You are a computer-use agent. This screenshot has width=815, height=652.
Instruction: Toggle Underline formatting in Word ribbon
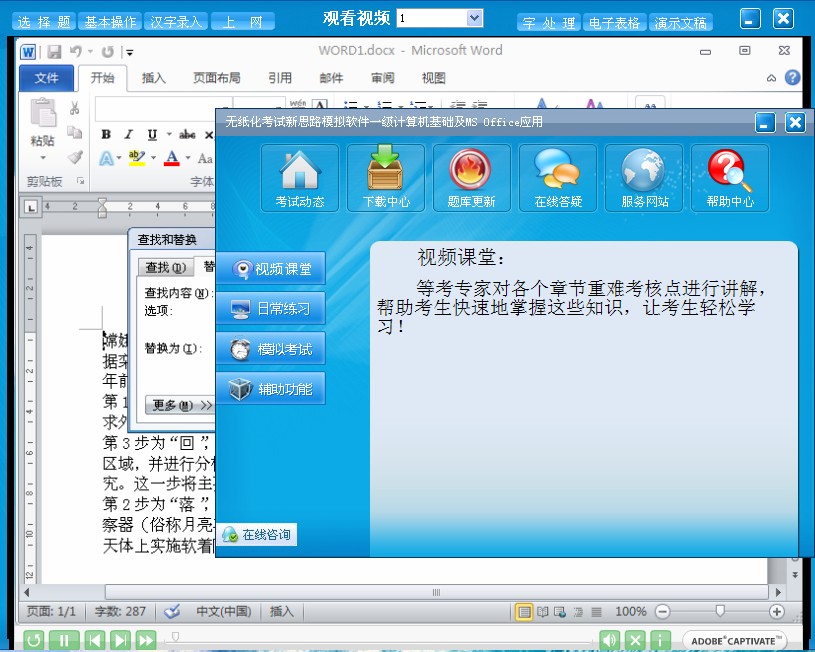tap(152, 135)
